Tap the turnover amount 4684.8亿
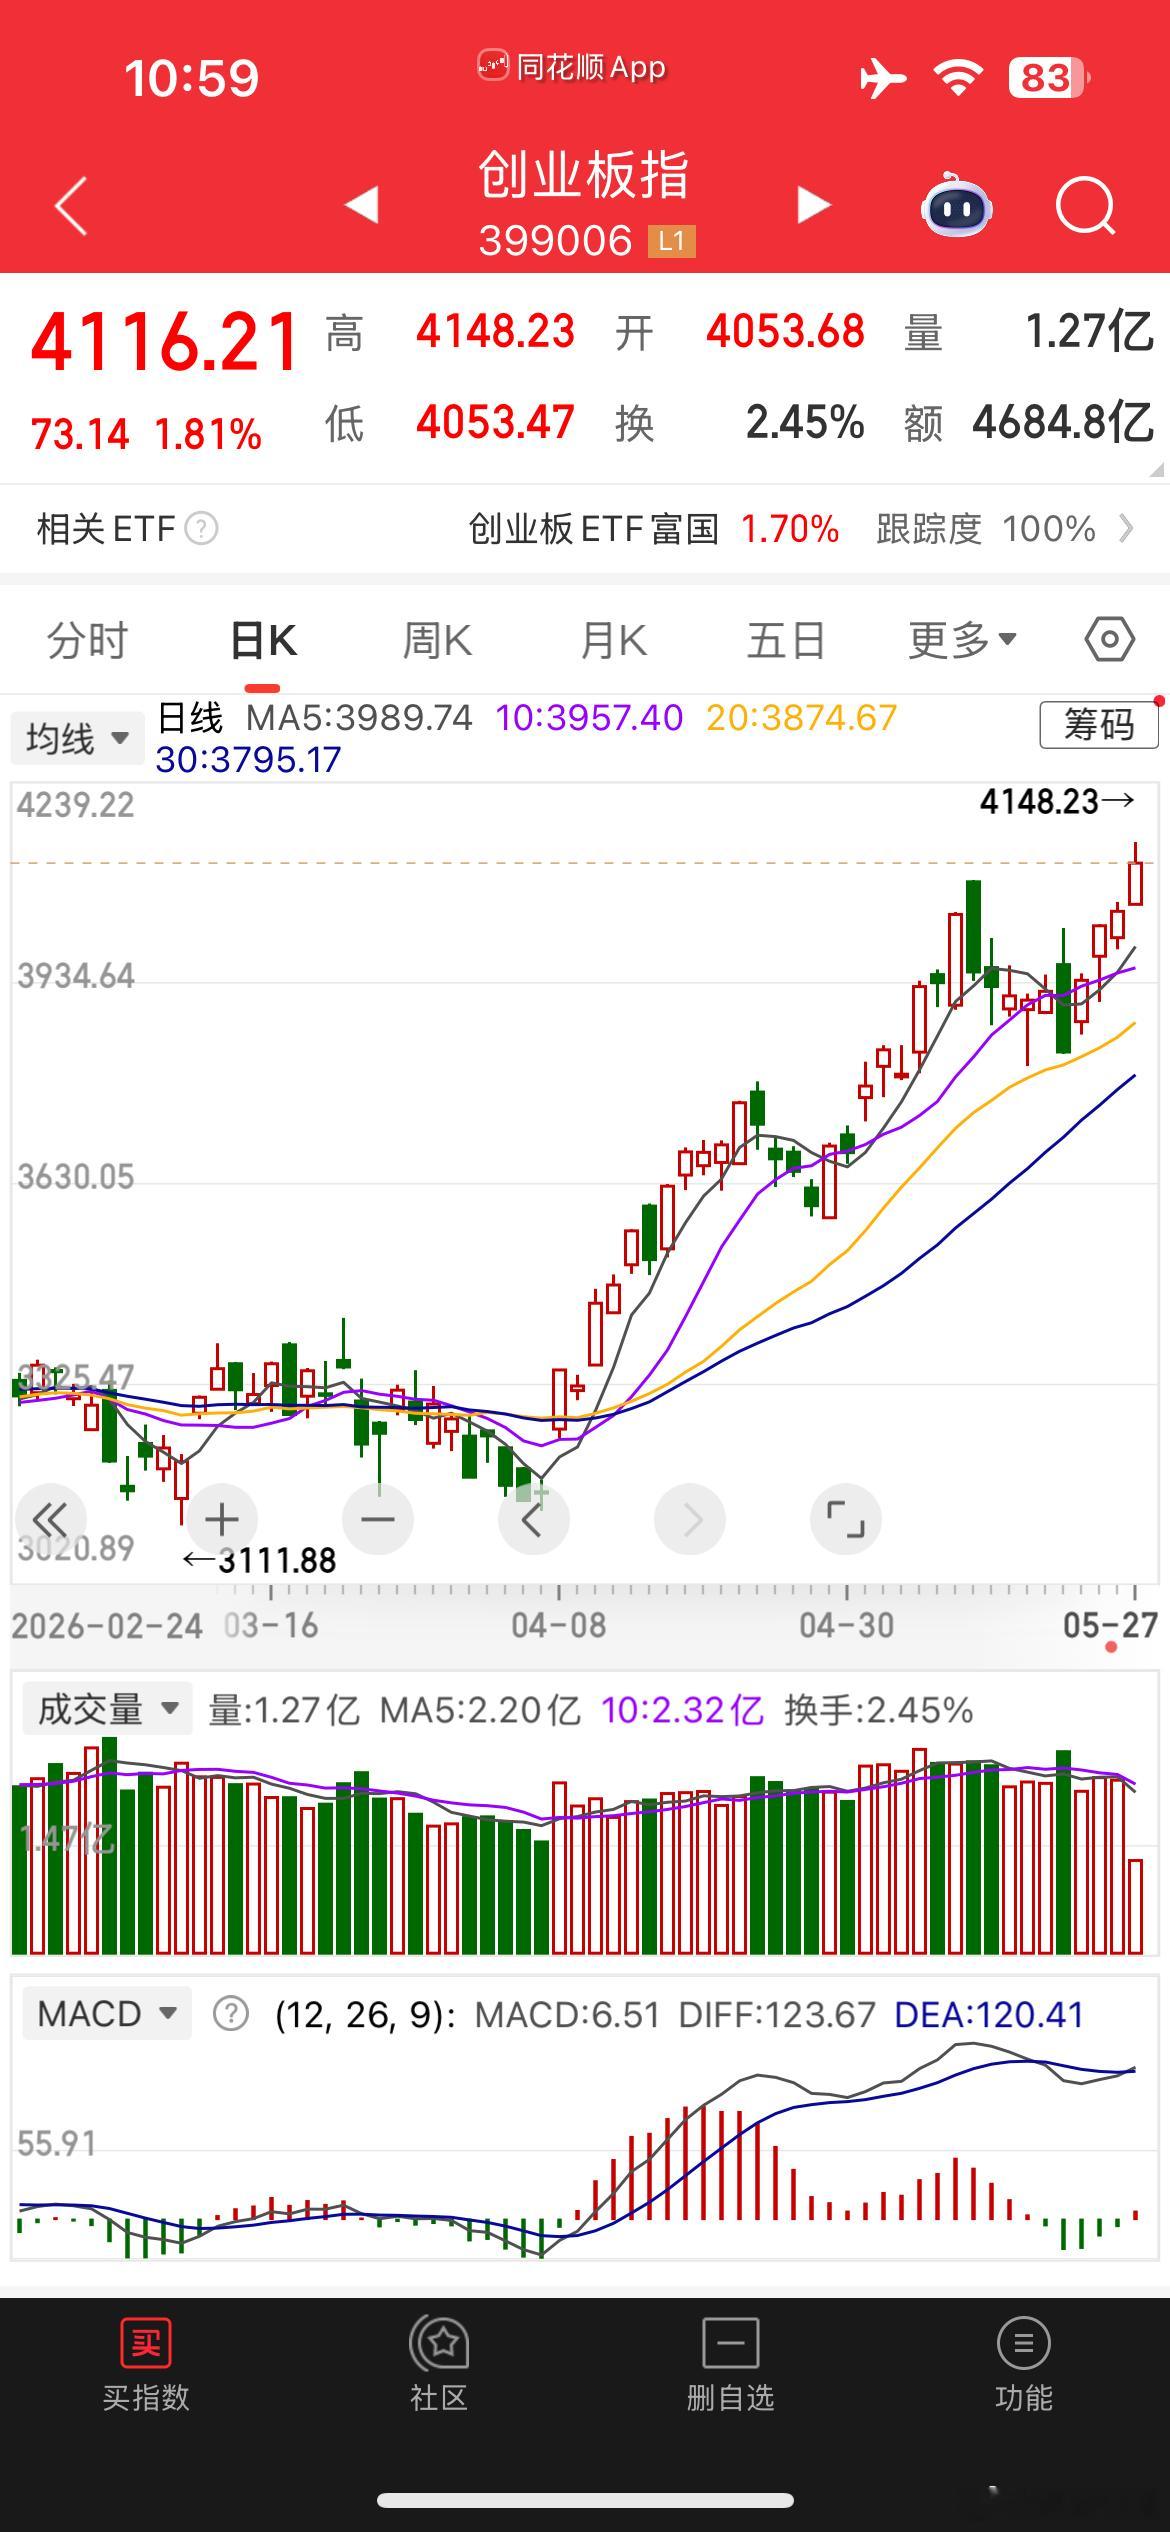The width and height of the screenshot is (1170, 2532). 1063,422
